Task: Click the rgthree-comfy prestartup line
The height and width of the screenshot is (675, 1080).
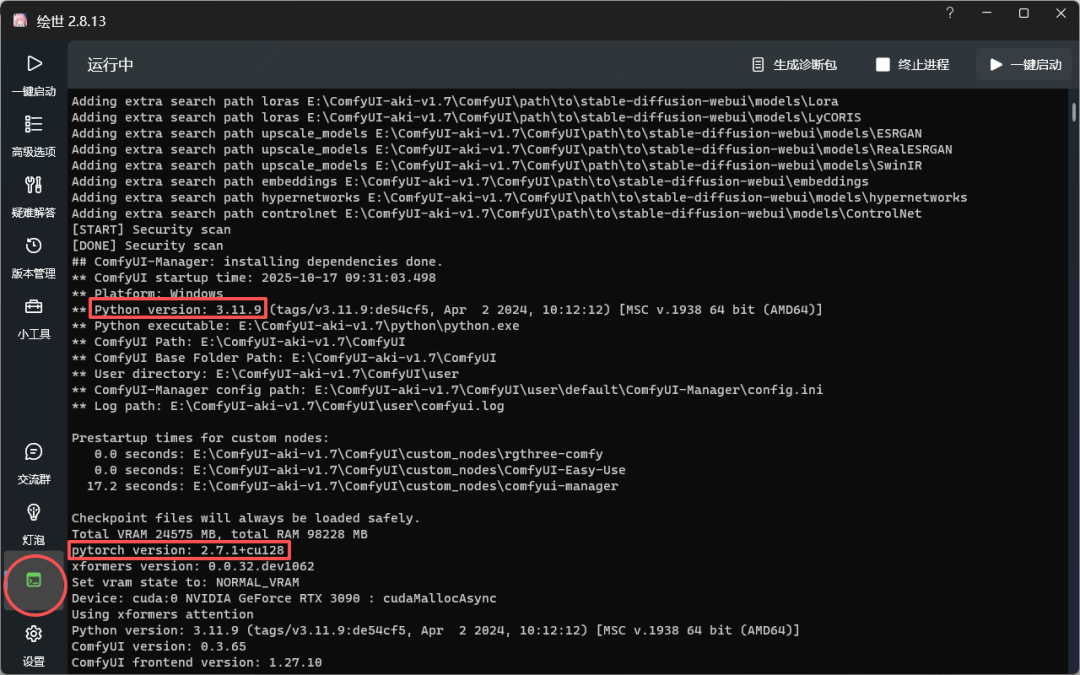Action: pyautogui.click(x=349, y=454)
